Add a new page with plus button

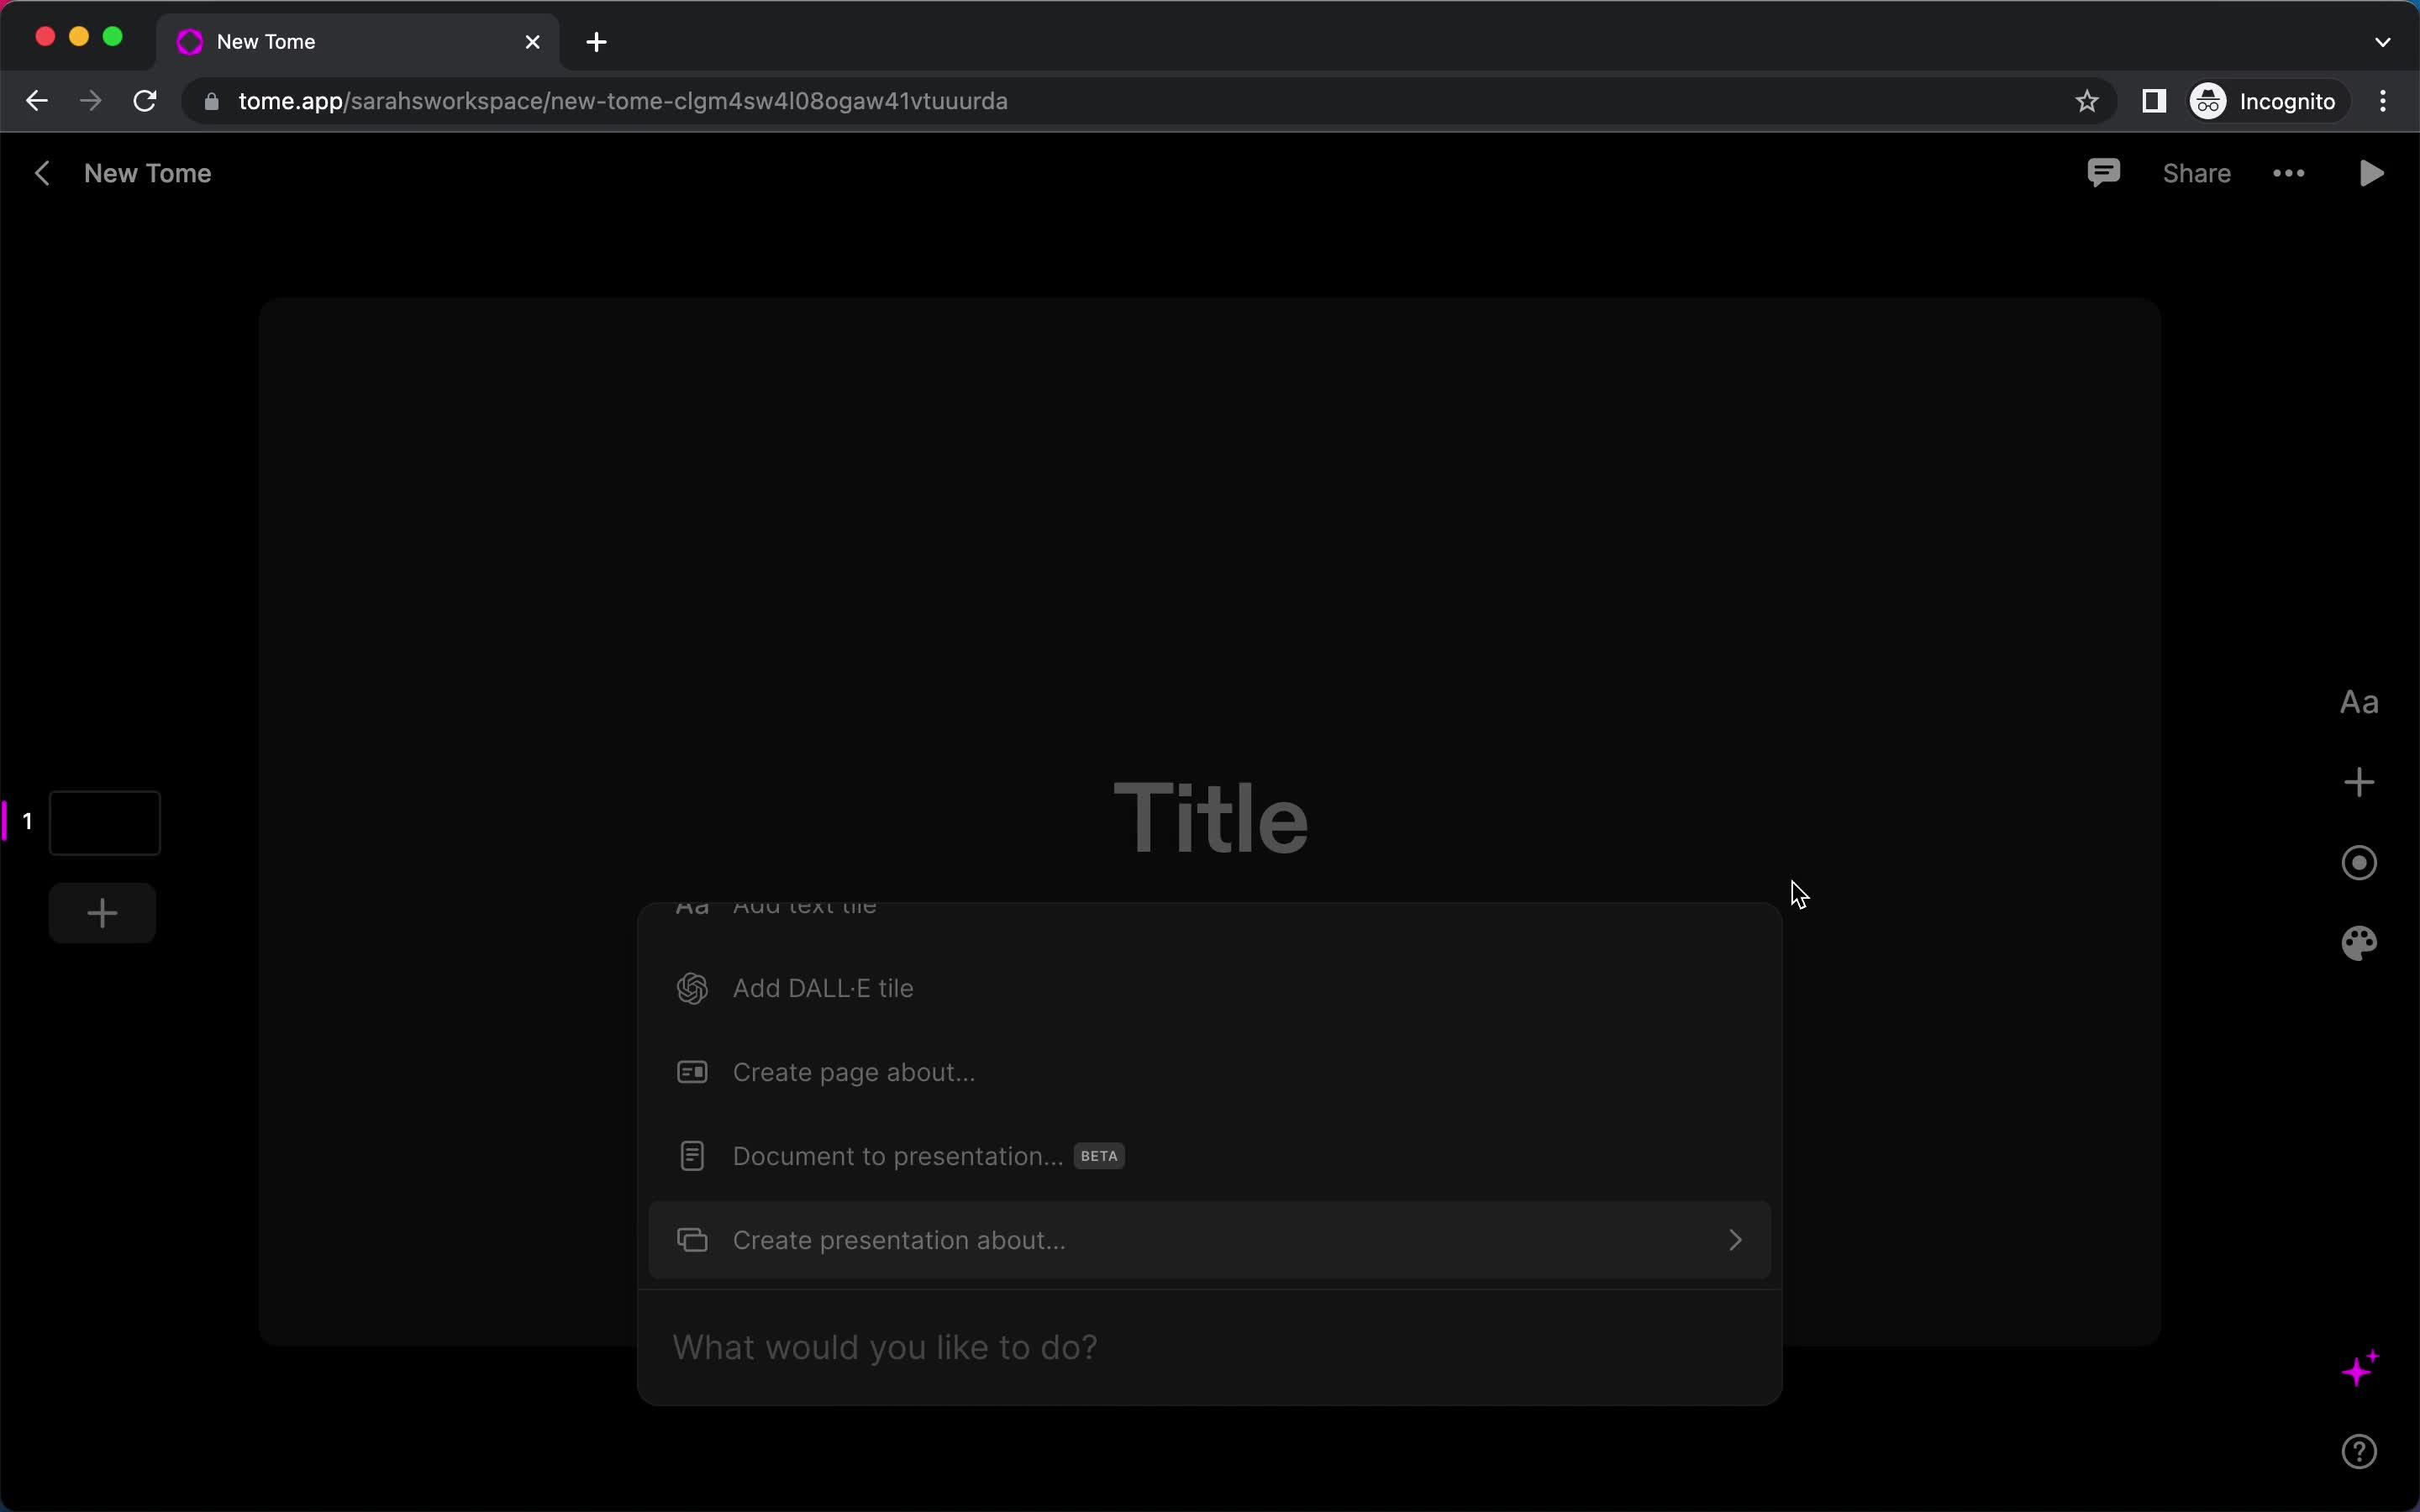pyautogui.click(x=102, y=912)
